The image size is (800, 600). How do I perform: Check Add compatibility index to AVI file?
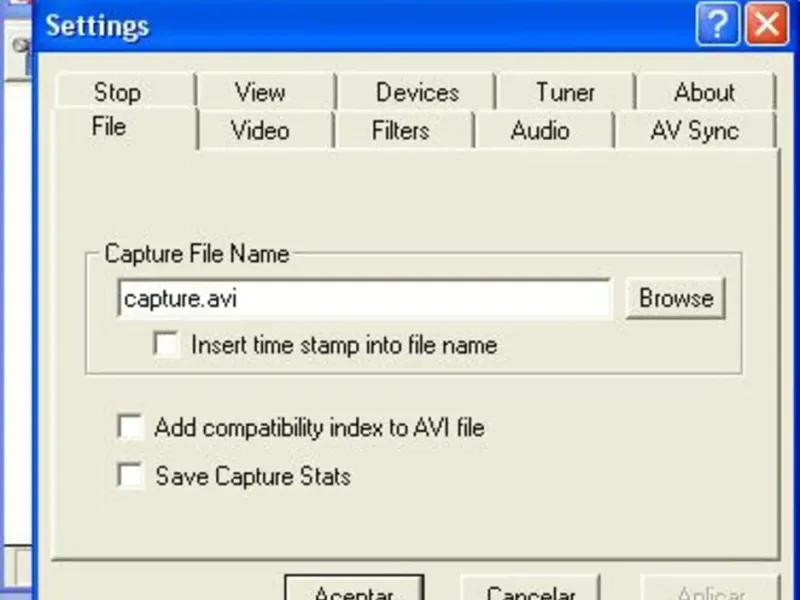click(x=131, y=428)
